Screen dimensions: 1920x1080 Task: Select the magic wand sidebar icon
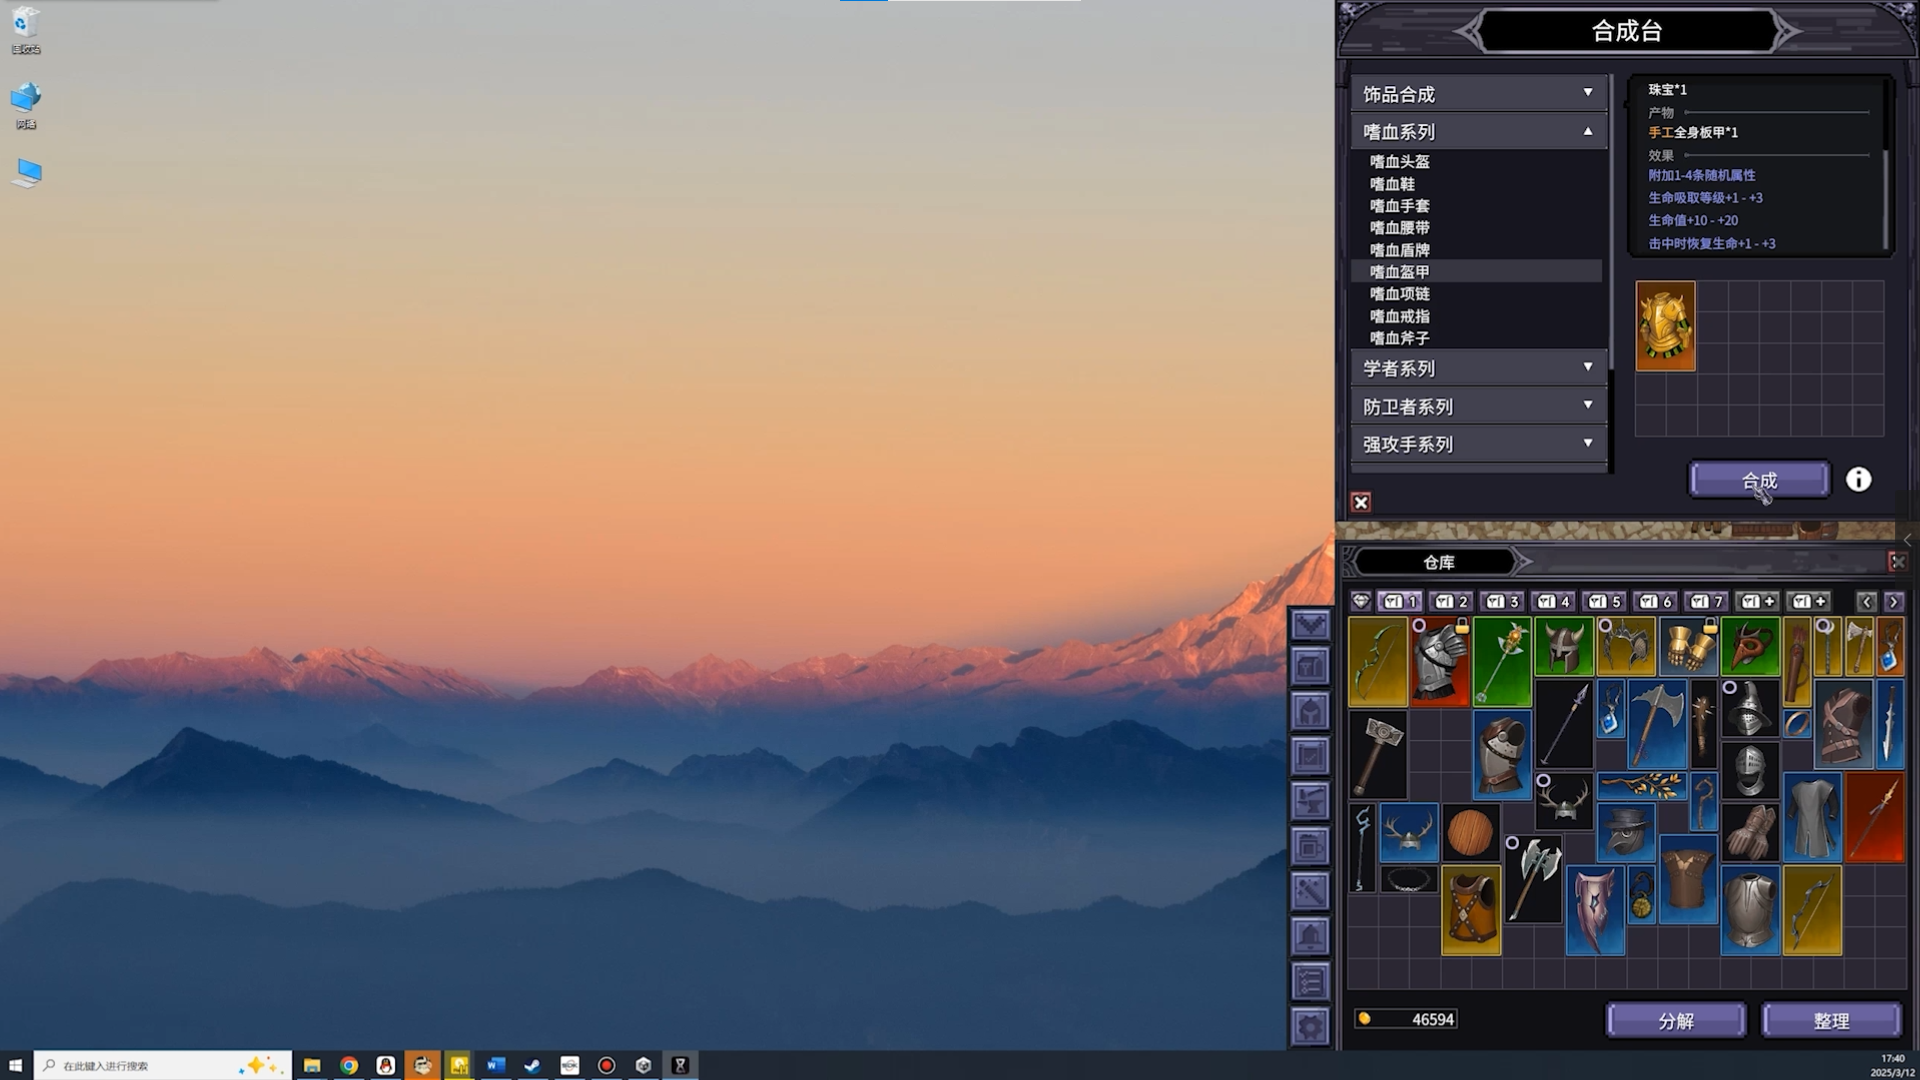pos(1310,891)
